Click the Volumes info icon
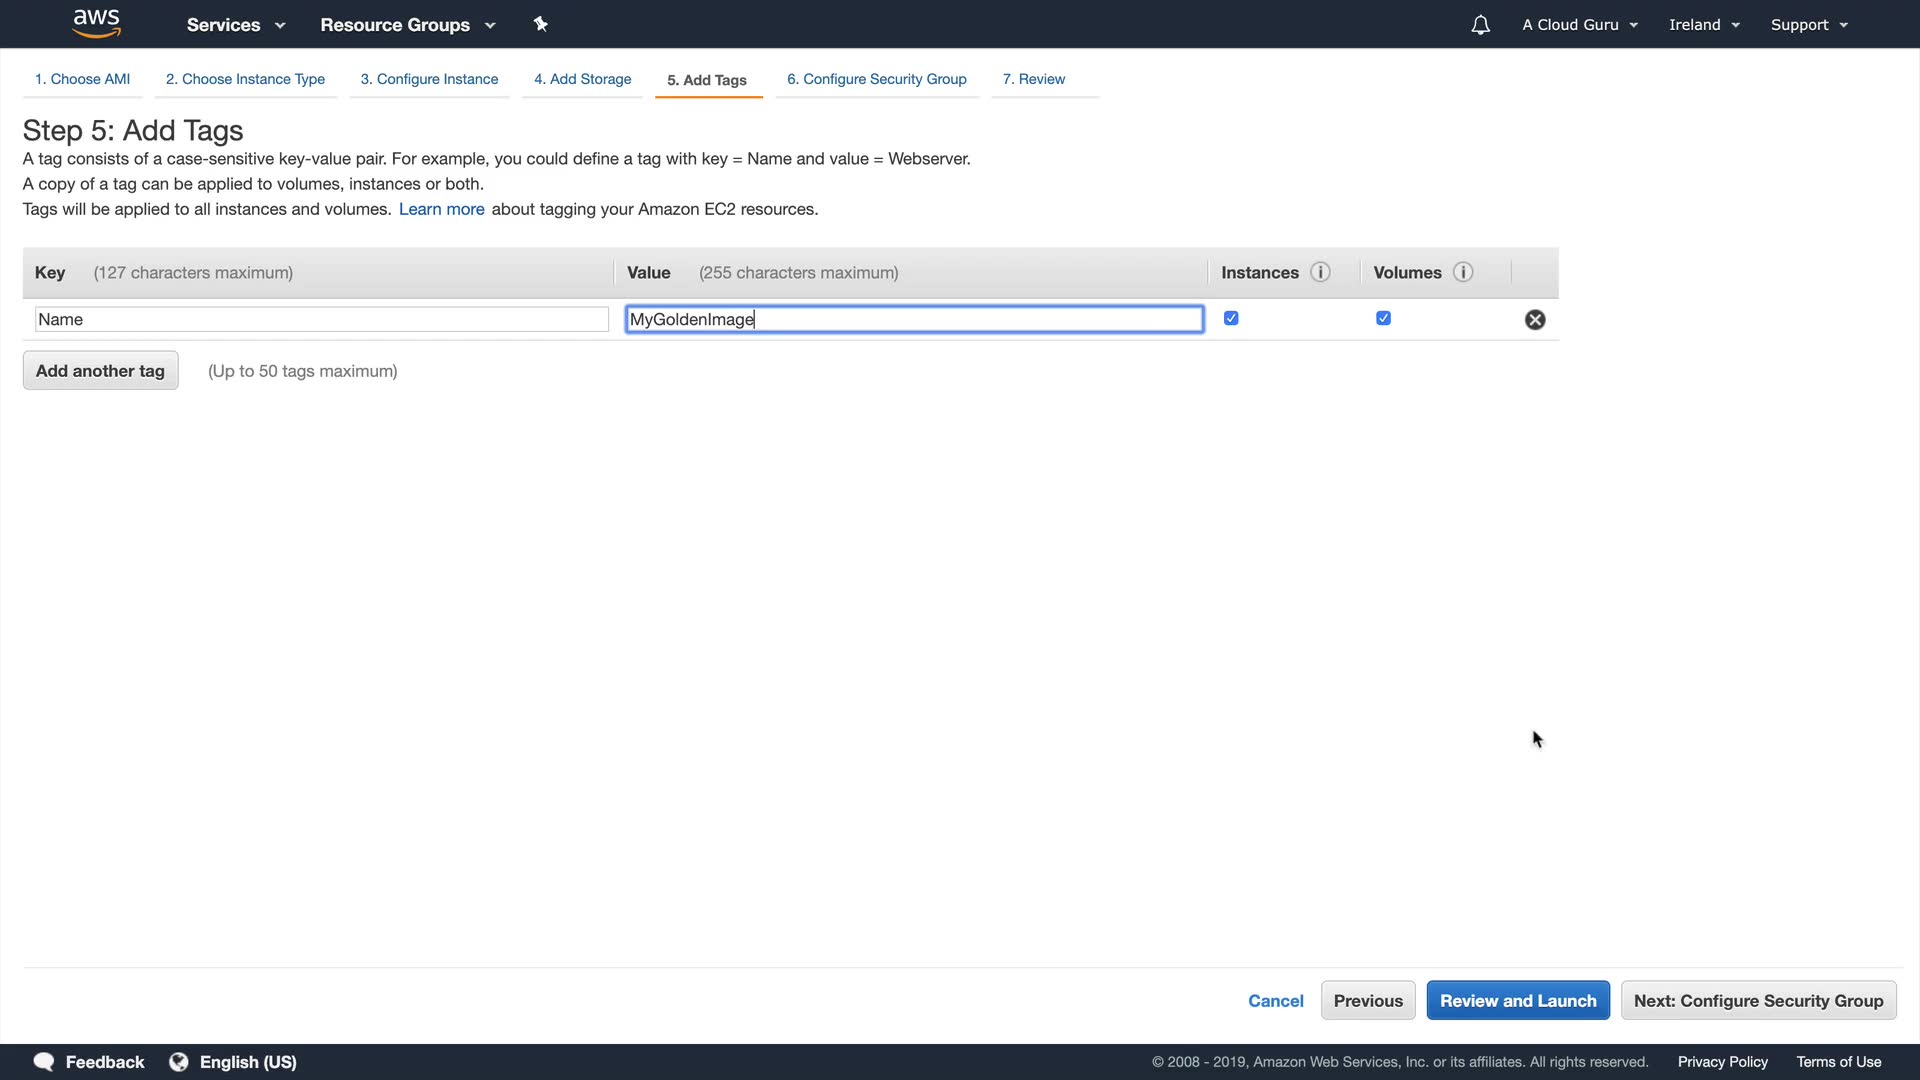Screen dimensions: 1920x1080 pos(1463,272)
